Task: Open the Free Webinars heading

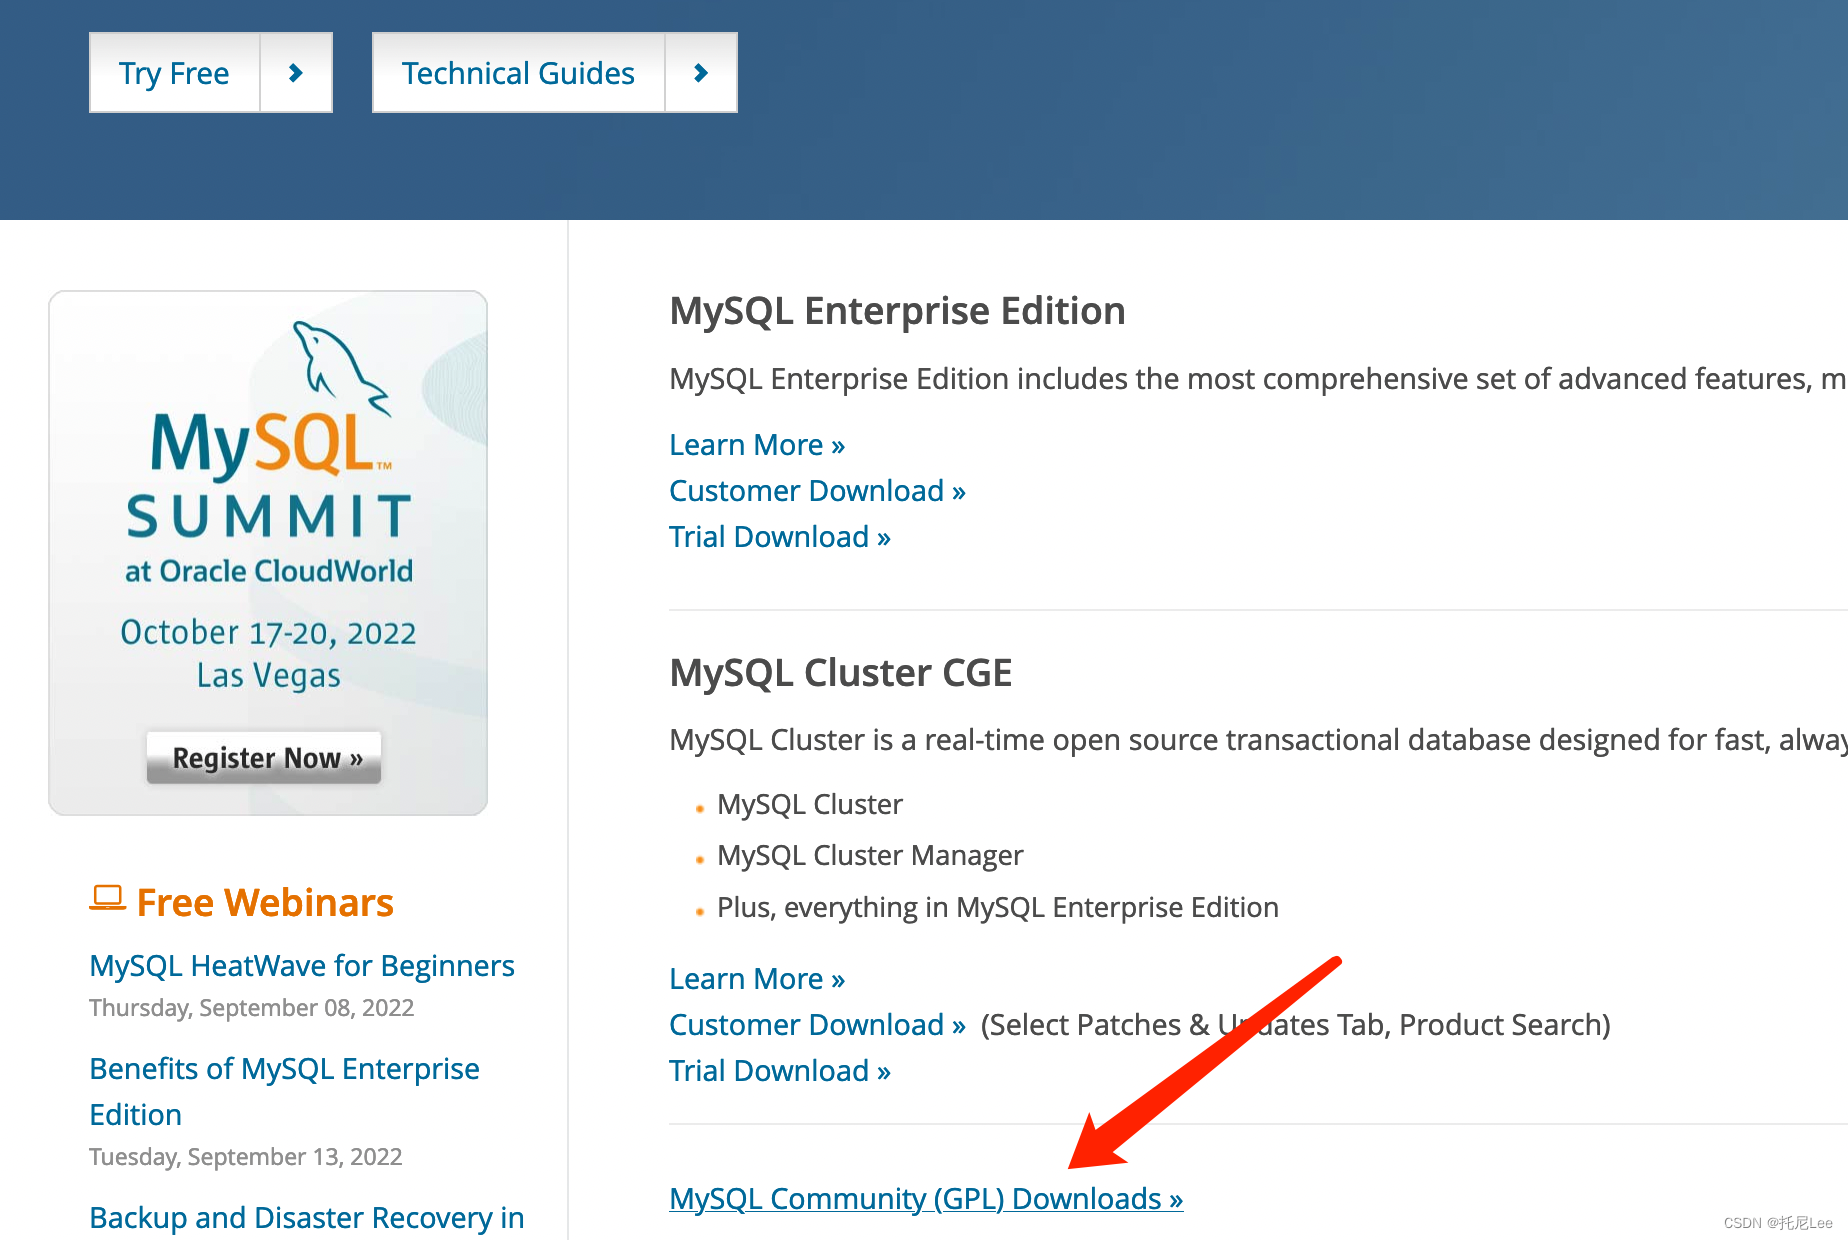Action: [265, 902]
